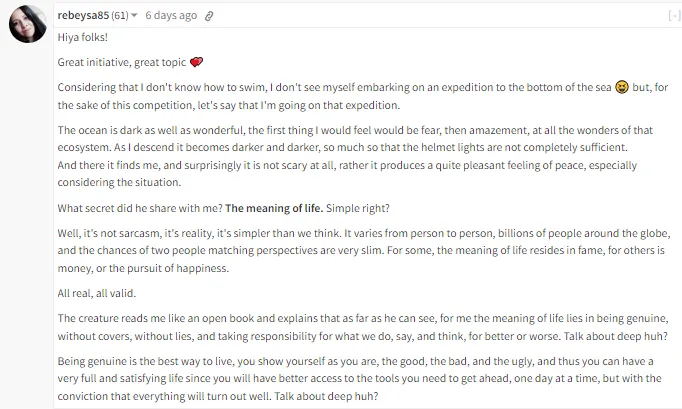Image resolution: width=682 pixels, height=409 pixels.
Task: Visit the rebeysa85 username link
Action: coord(83,15)
